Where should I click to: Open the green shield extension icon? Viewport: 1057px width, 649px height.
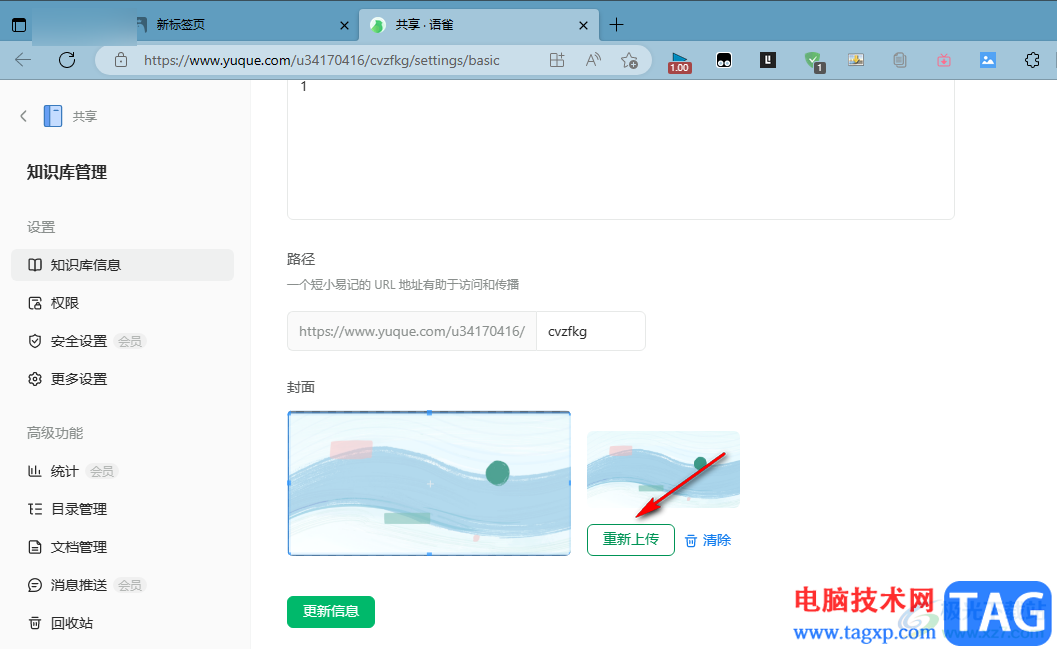coord(814,62)
